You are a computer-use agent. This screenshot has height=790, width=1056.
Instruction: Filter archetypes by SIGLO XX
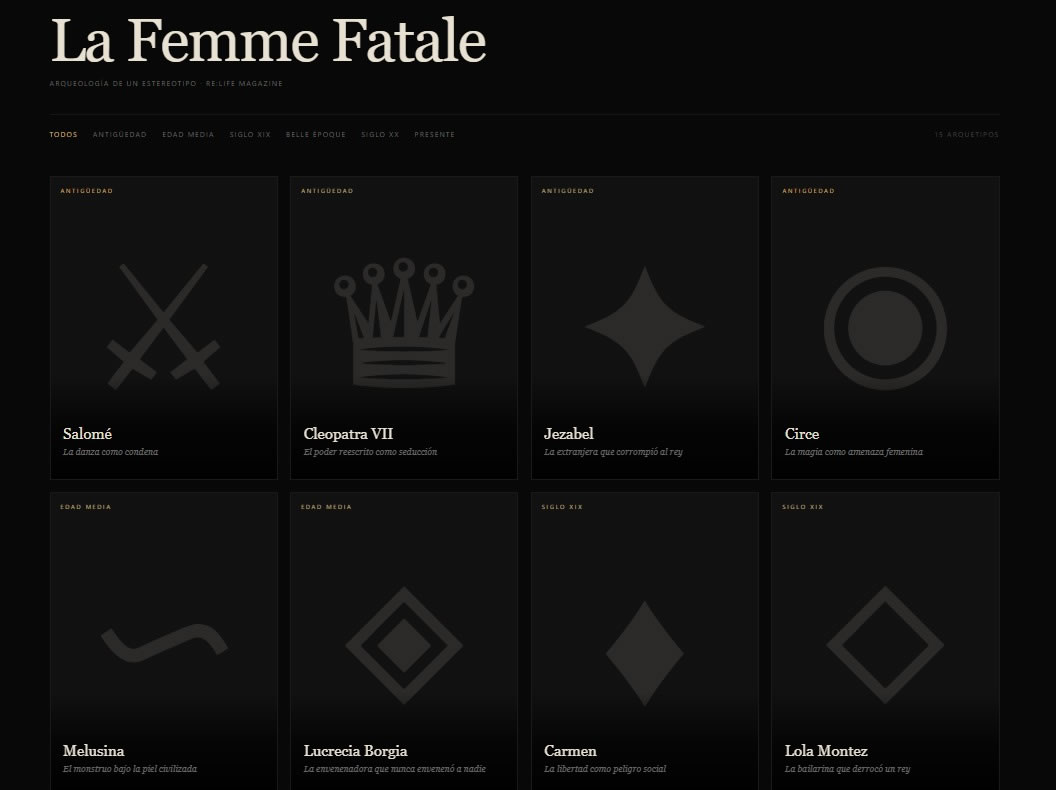click(x=380, y=135)
